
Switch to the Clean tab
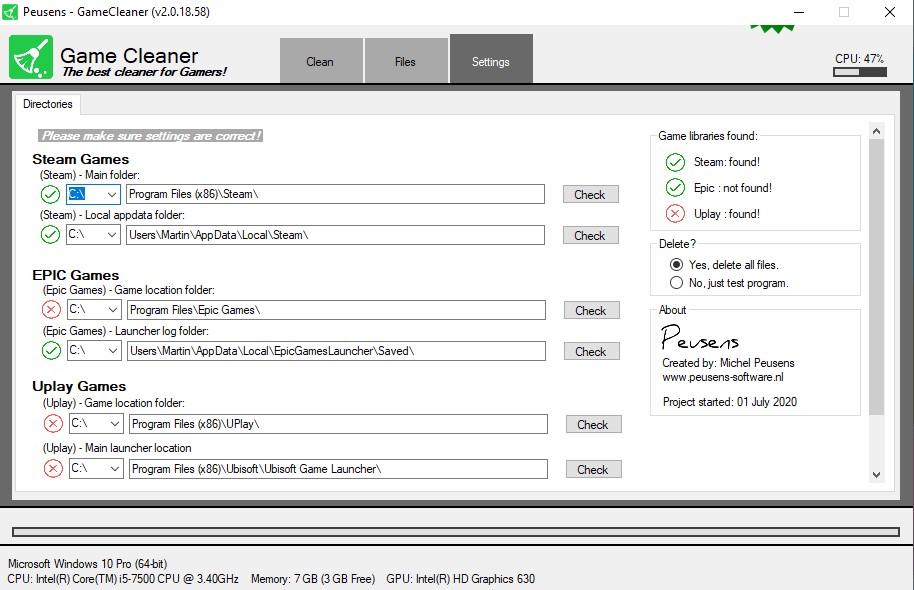pos(321,61)
